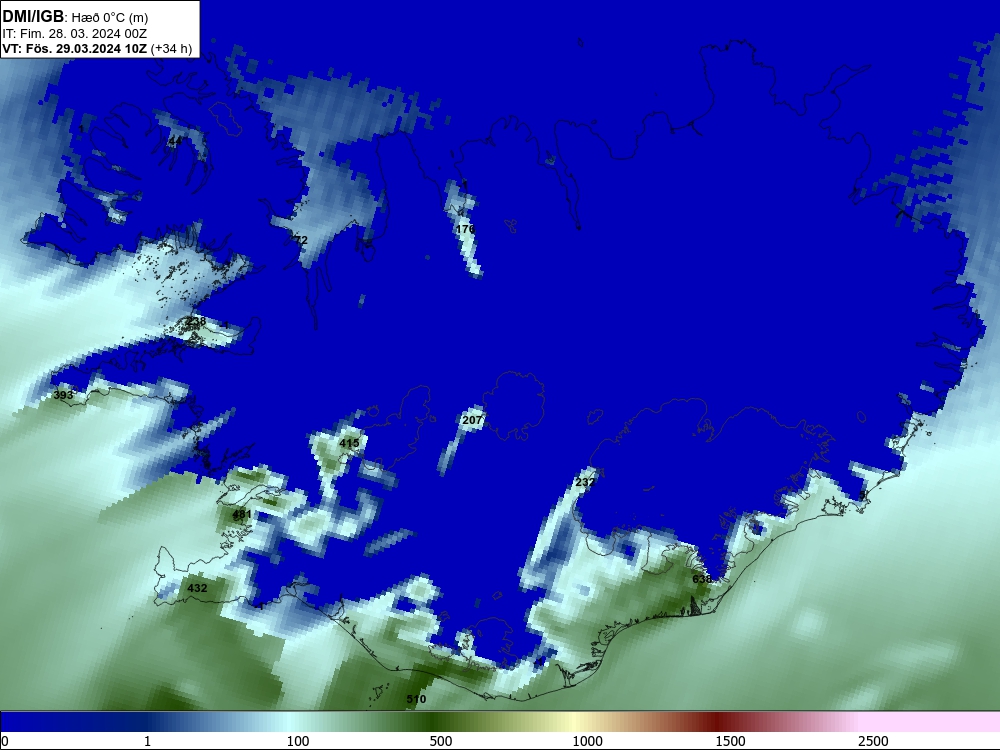This screenshot has height=750, width=1000.
Task: Click the color scale label 1
Action: tap(147, 741)
